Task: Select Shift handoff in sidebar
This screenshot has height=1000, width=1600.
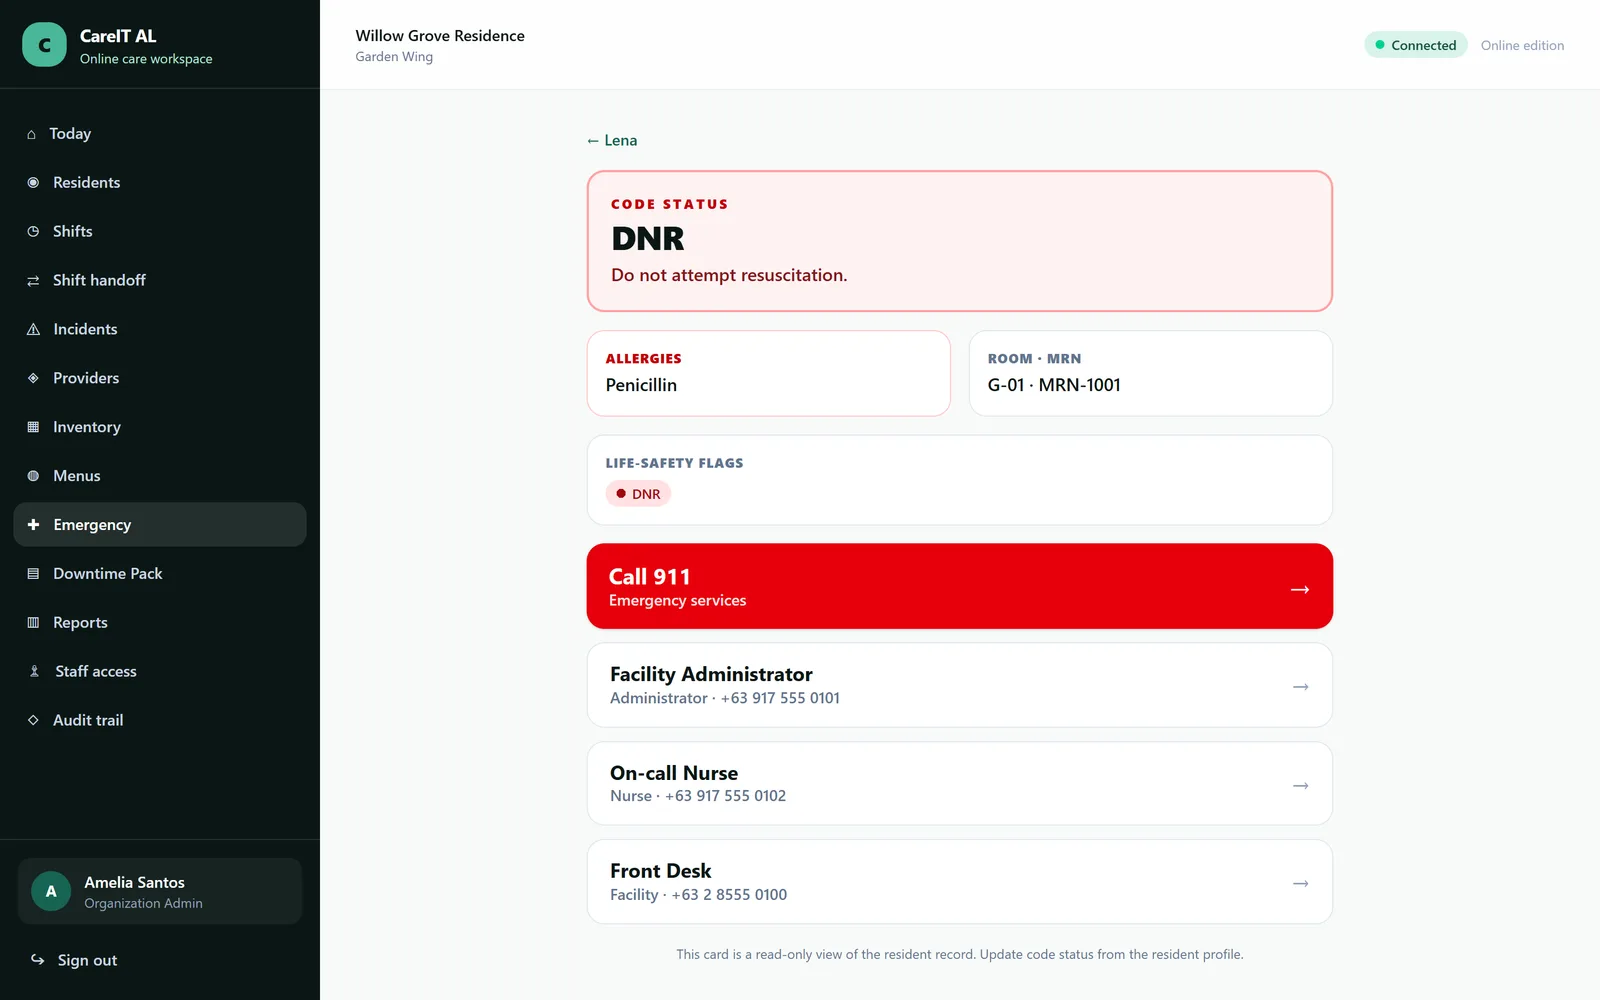Action: click(160, 281)
